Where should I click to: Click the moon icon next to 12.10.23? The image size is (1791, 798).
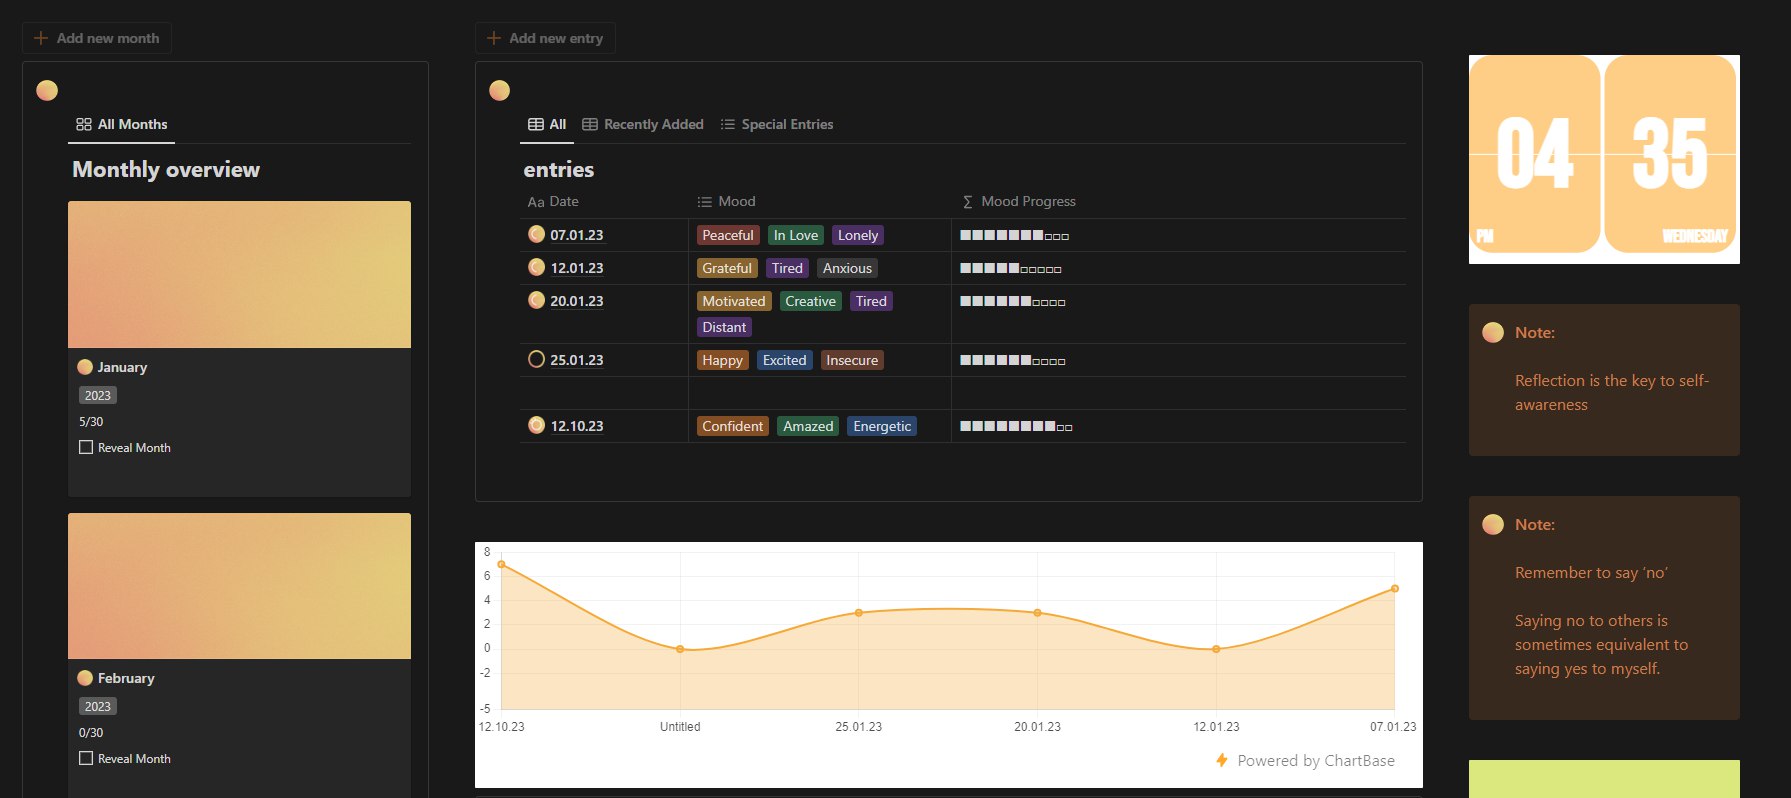point(536,426)
